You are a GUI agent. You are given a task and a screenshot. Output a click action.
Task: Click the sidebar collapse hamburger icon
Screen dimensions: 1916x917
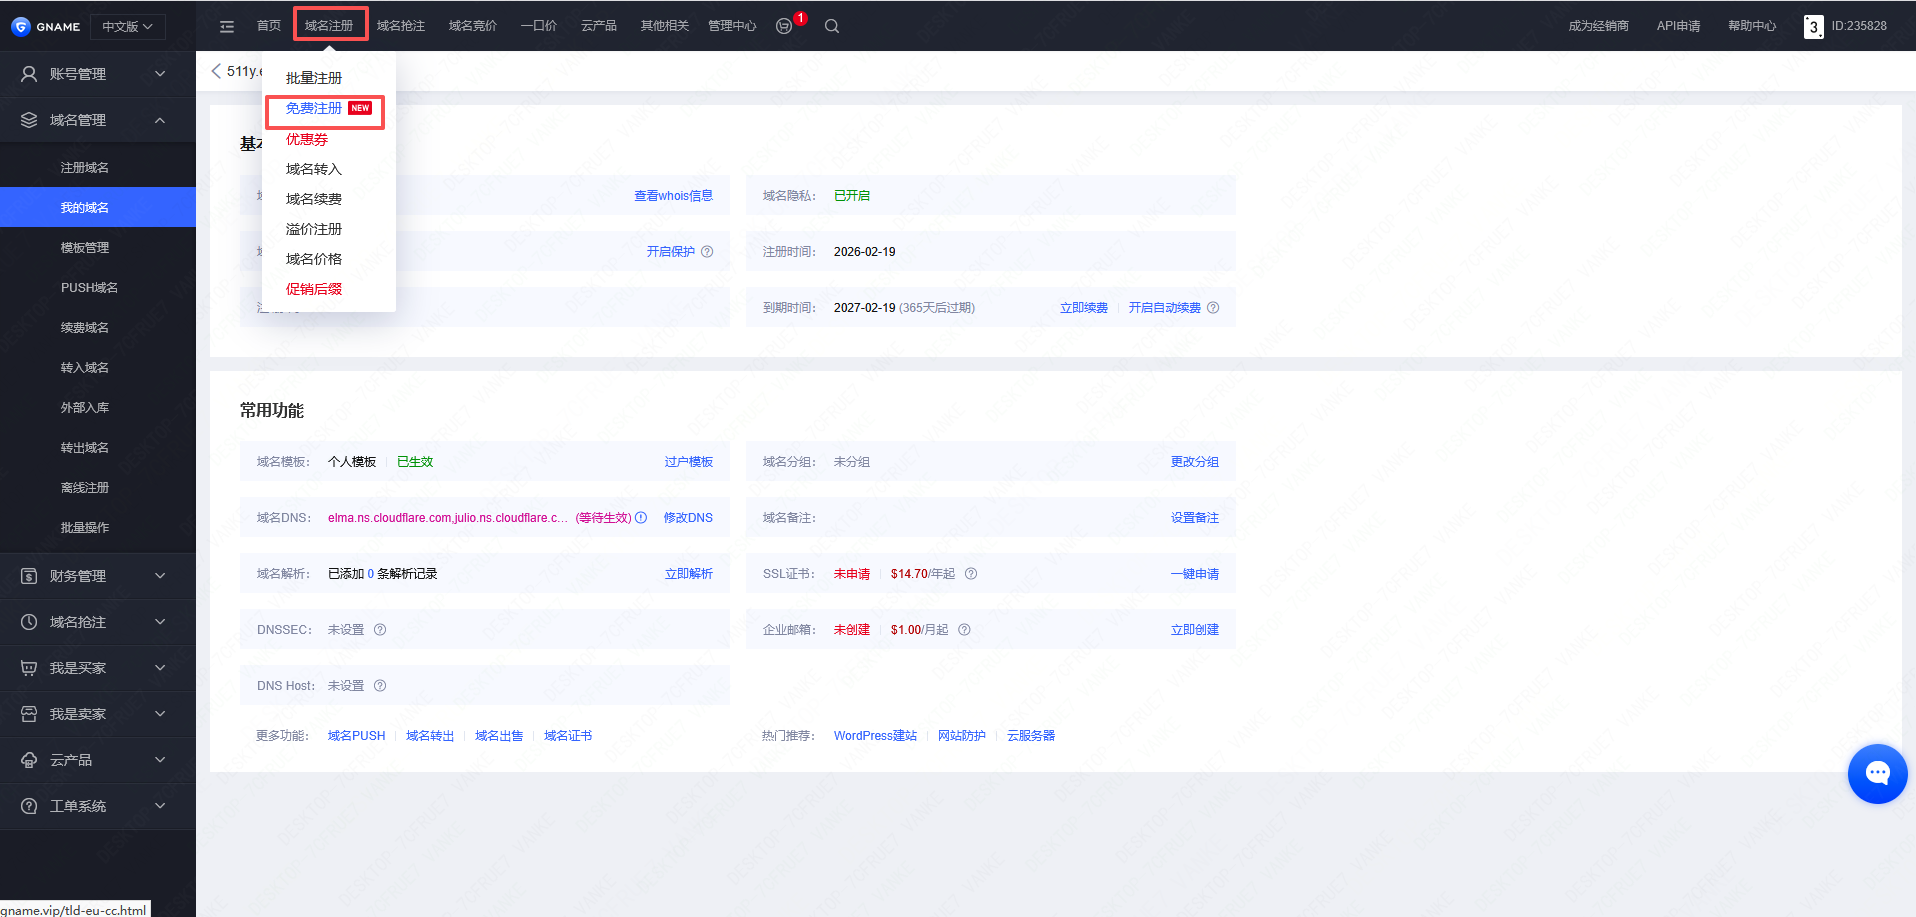click(227, 26)
